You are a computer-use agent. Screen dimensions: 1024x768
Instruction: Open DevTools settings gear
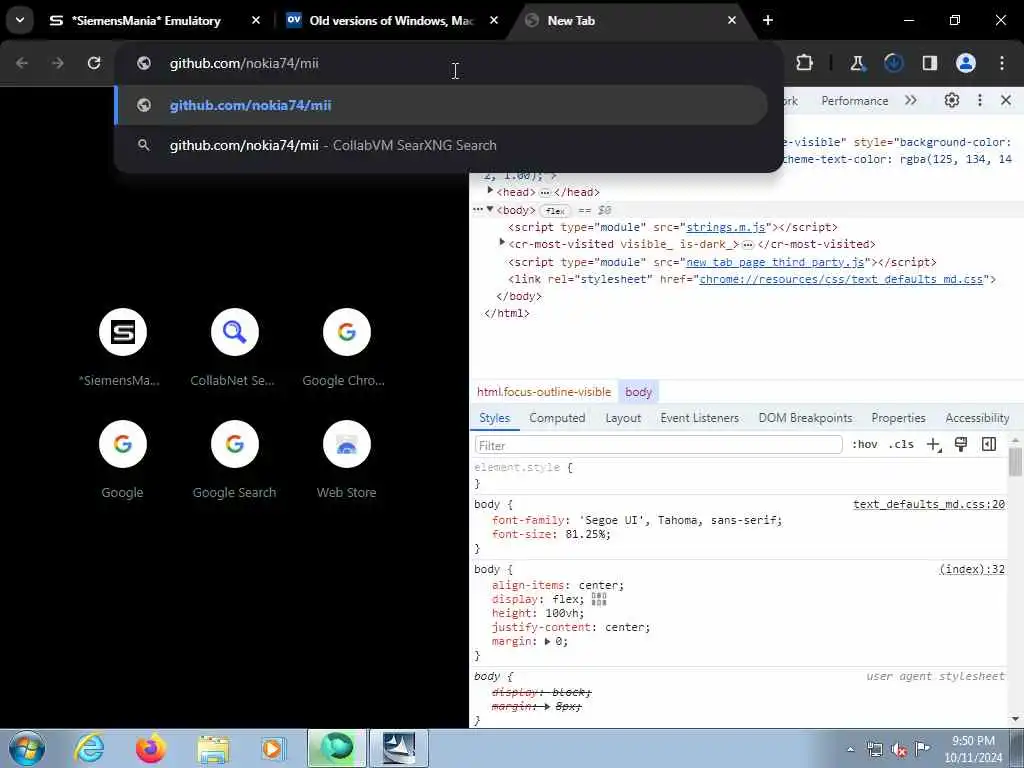[952, 101]
